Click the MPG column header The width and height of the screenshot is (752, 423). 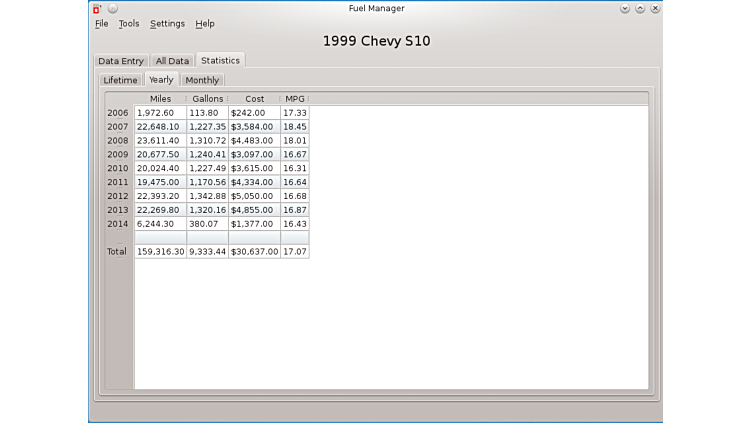tap(295, 99)
